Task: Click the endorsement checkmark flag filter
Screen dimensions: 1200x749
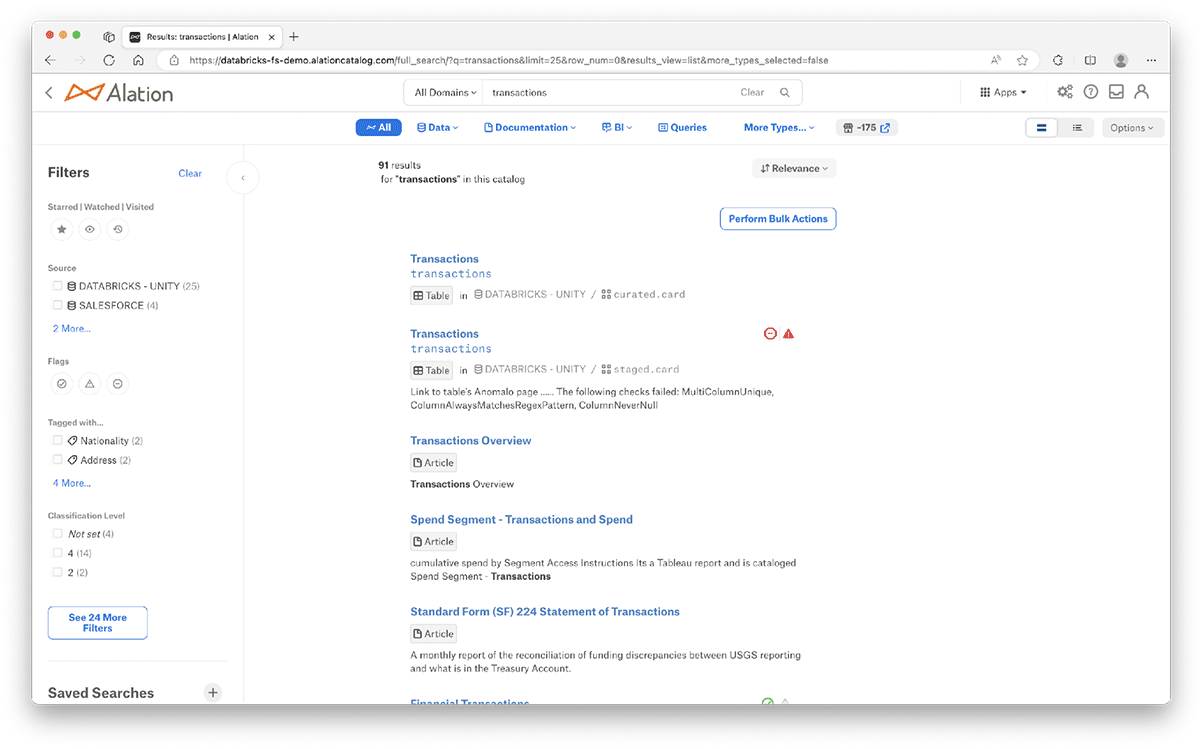Action: click(x=62, y=384)
